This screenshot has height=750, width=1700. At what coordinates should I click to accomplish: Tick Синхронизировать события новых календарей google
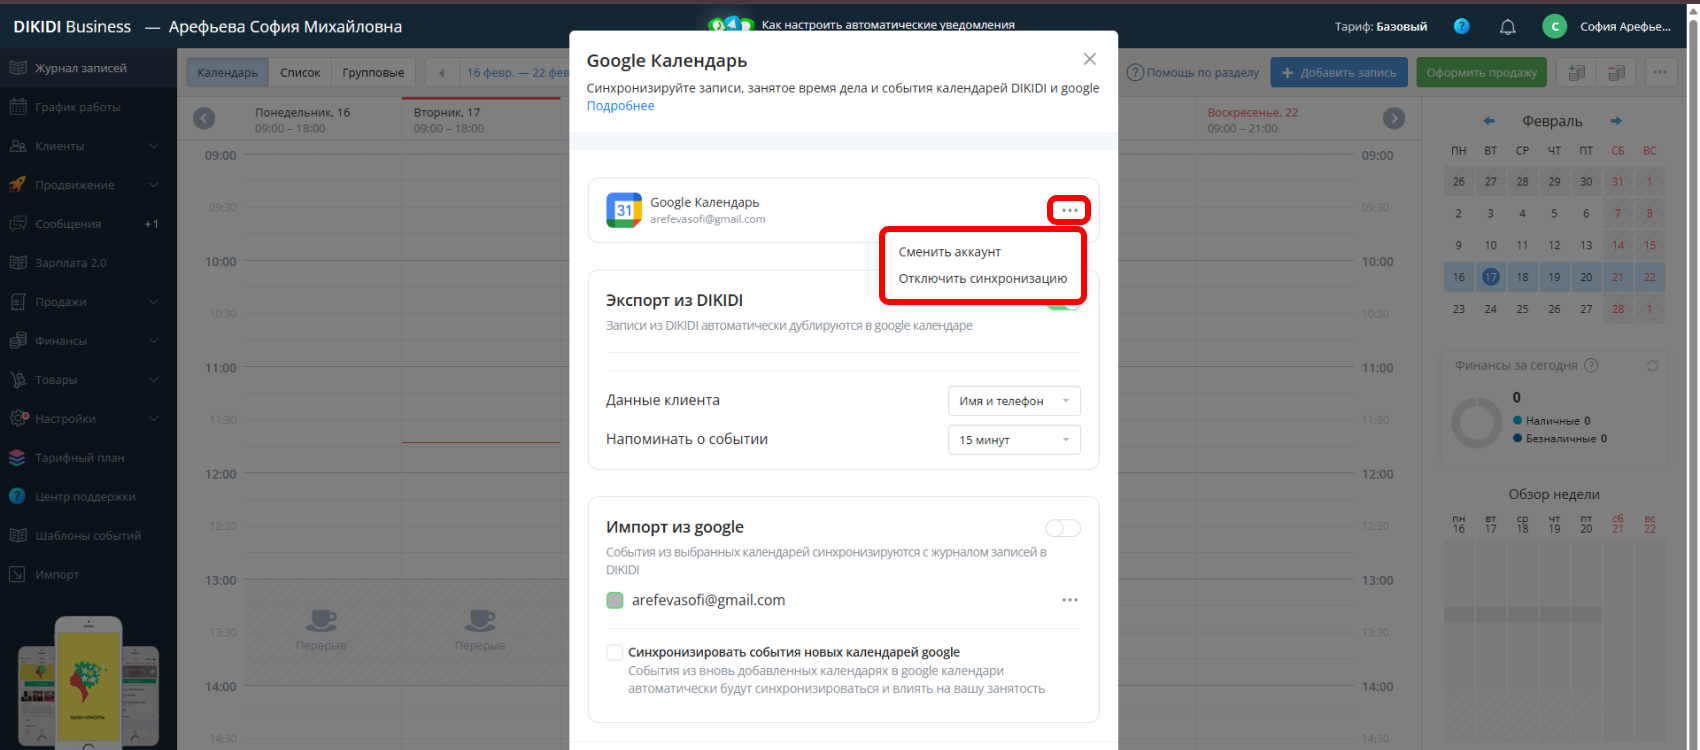click(615, 653)
